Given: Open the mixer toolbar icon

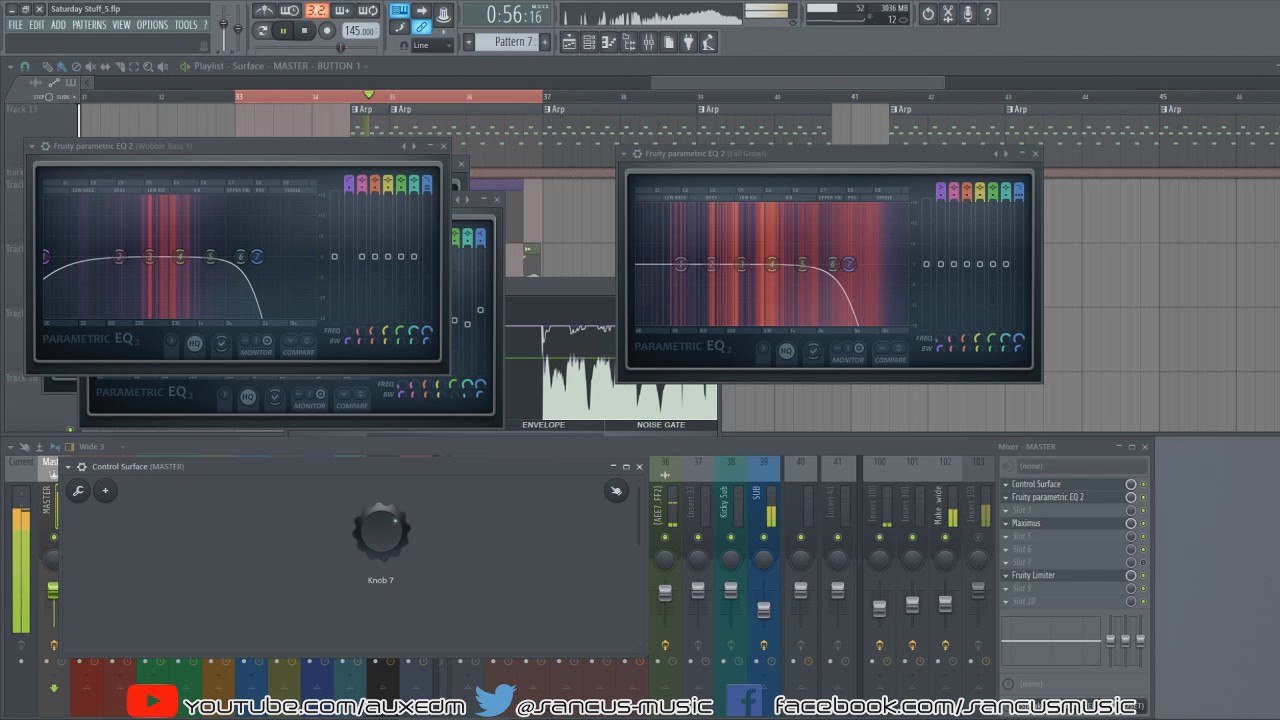Looking at the screenshot, I should [x=649, y=42].
